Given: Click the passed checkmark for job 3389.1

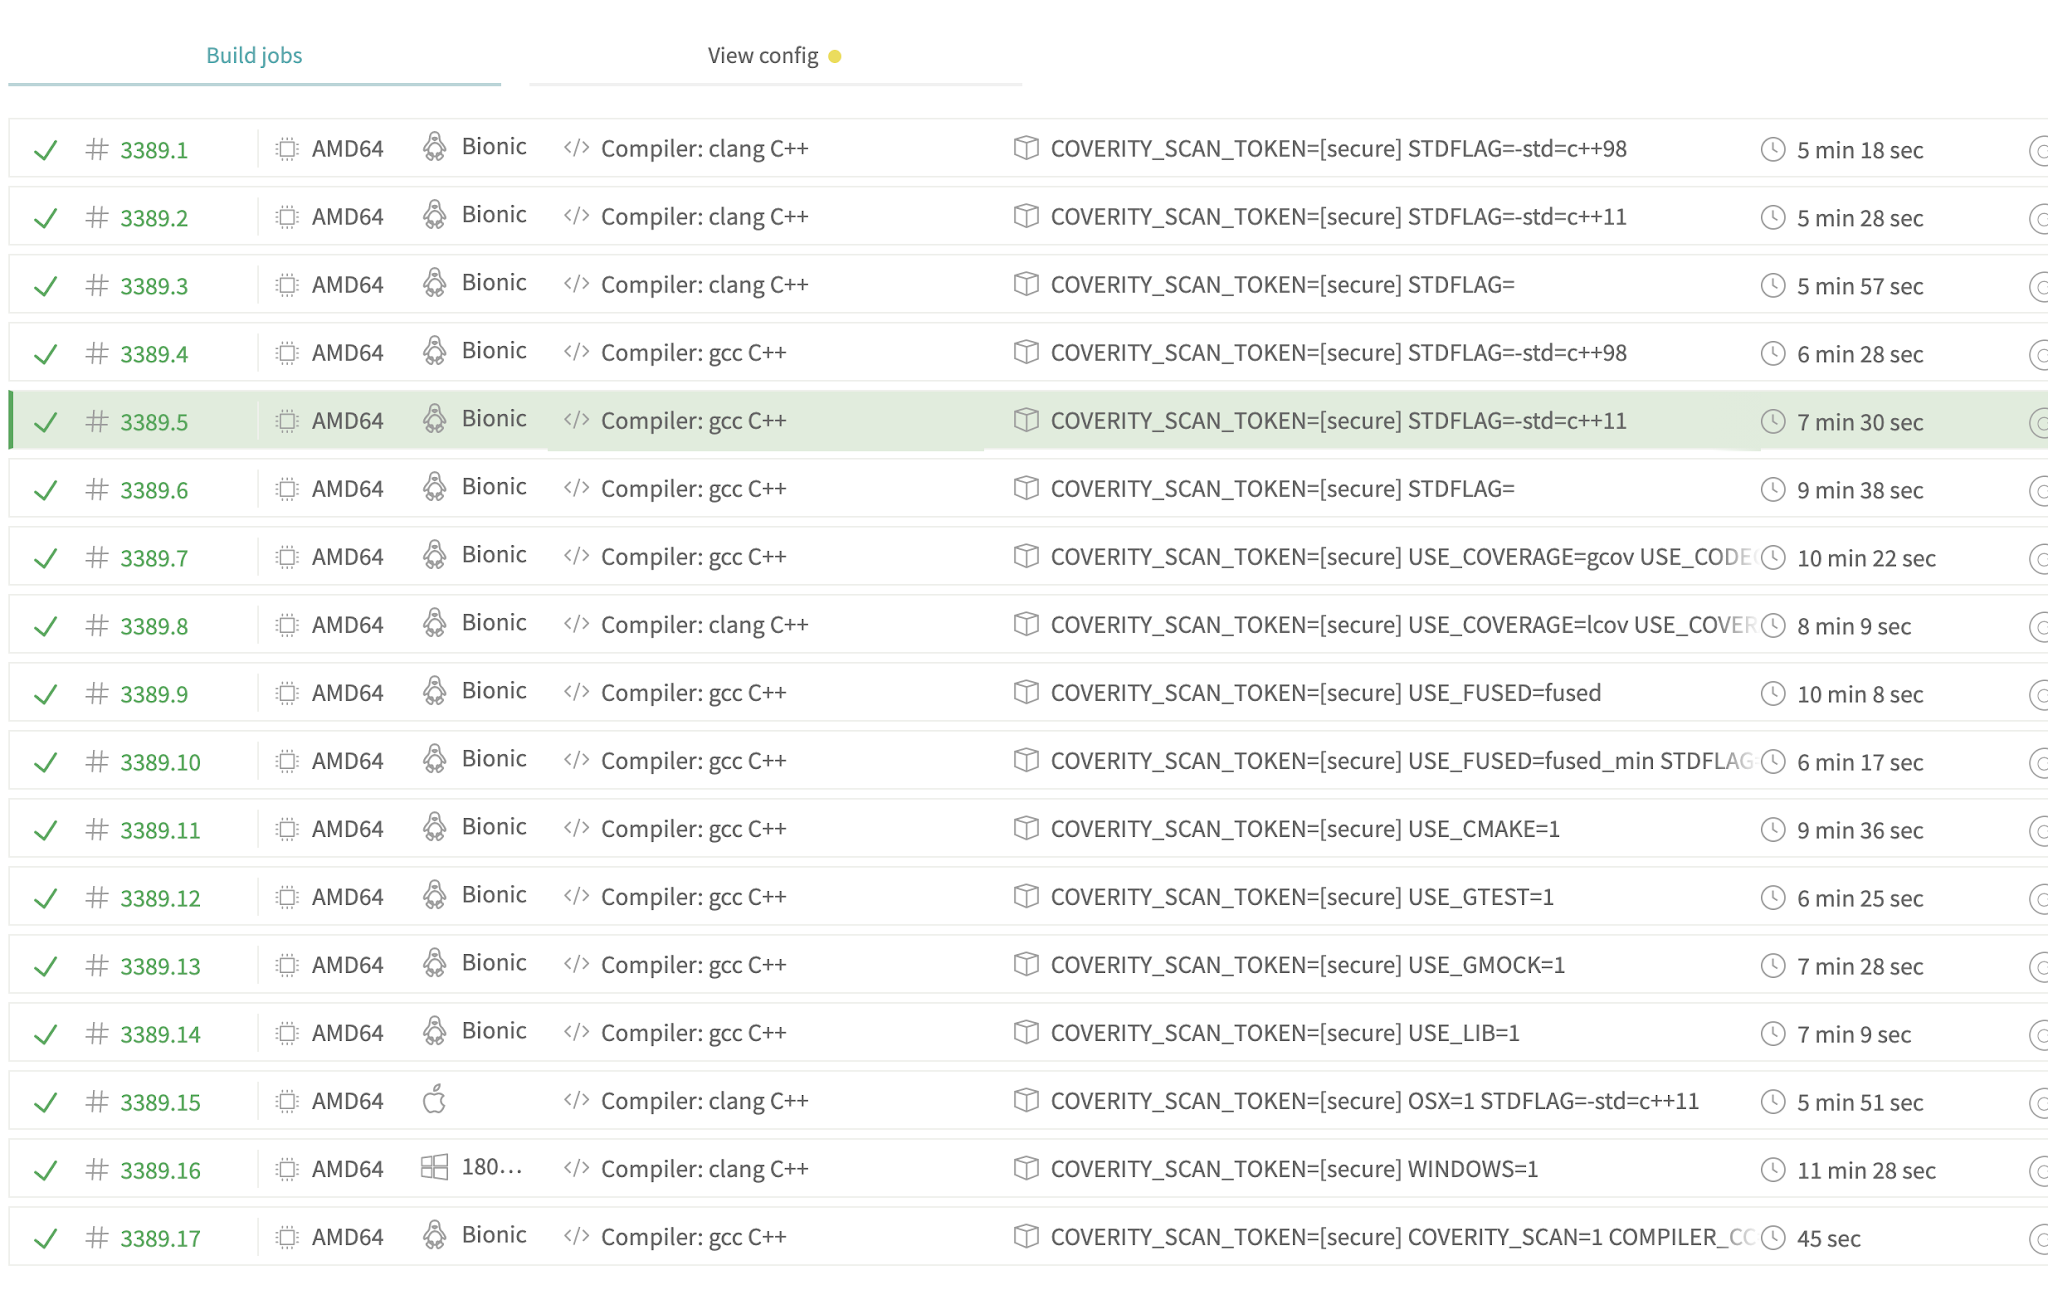Looking at the screenshot, I should [45, 151].
